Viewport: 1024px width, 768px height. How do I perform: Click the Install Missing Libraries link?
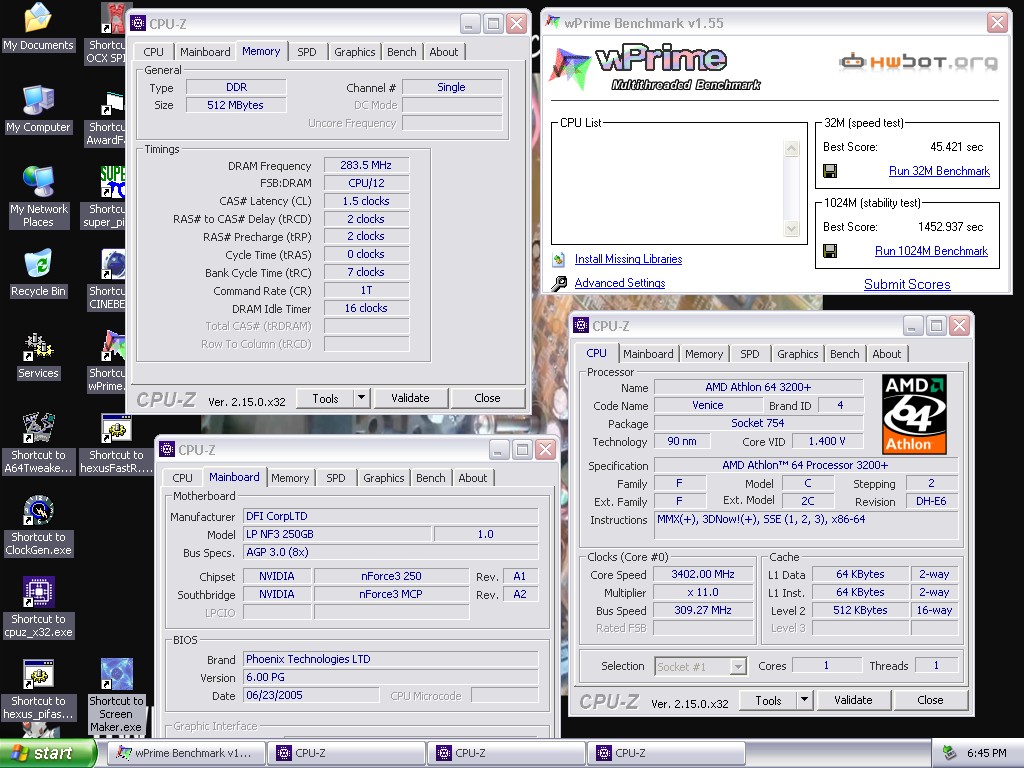(x=628, y=259)
